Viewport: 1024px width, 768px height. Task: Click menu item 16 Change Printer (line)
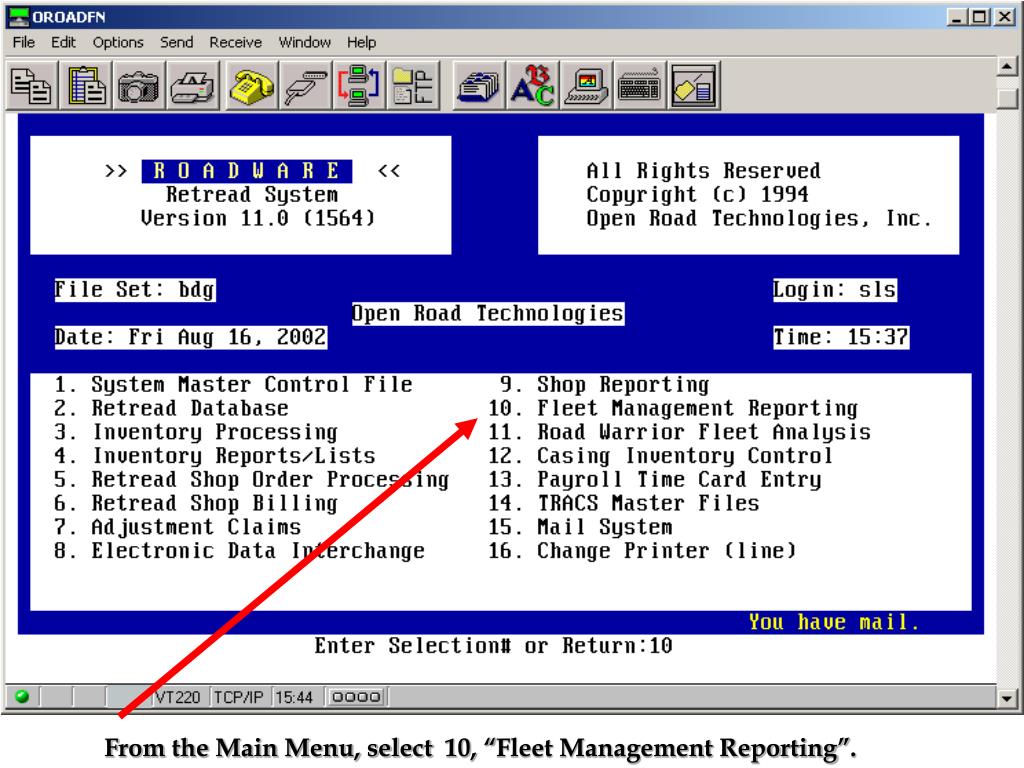pos(642,551)
